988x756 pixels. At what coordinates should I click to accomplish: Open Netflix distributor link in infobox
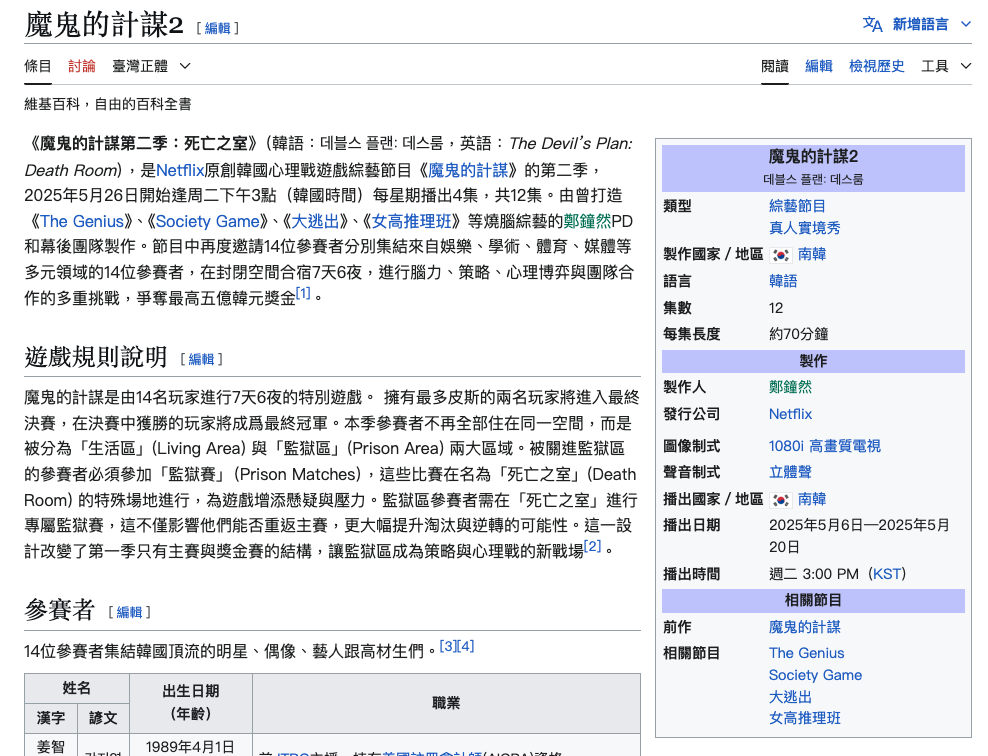[790, 414]
